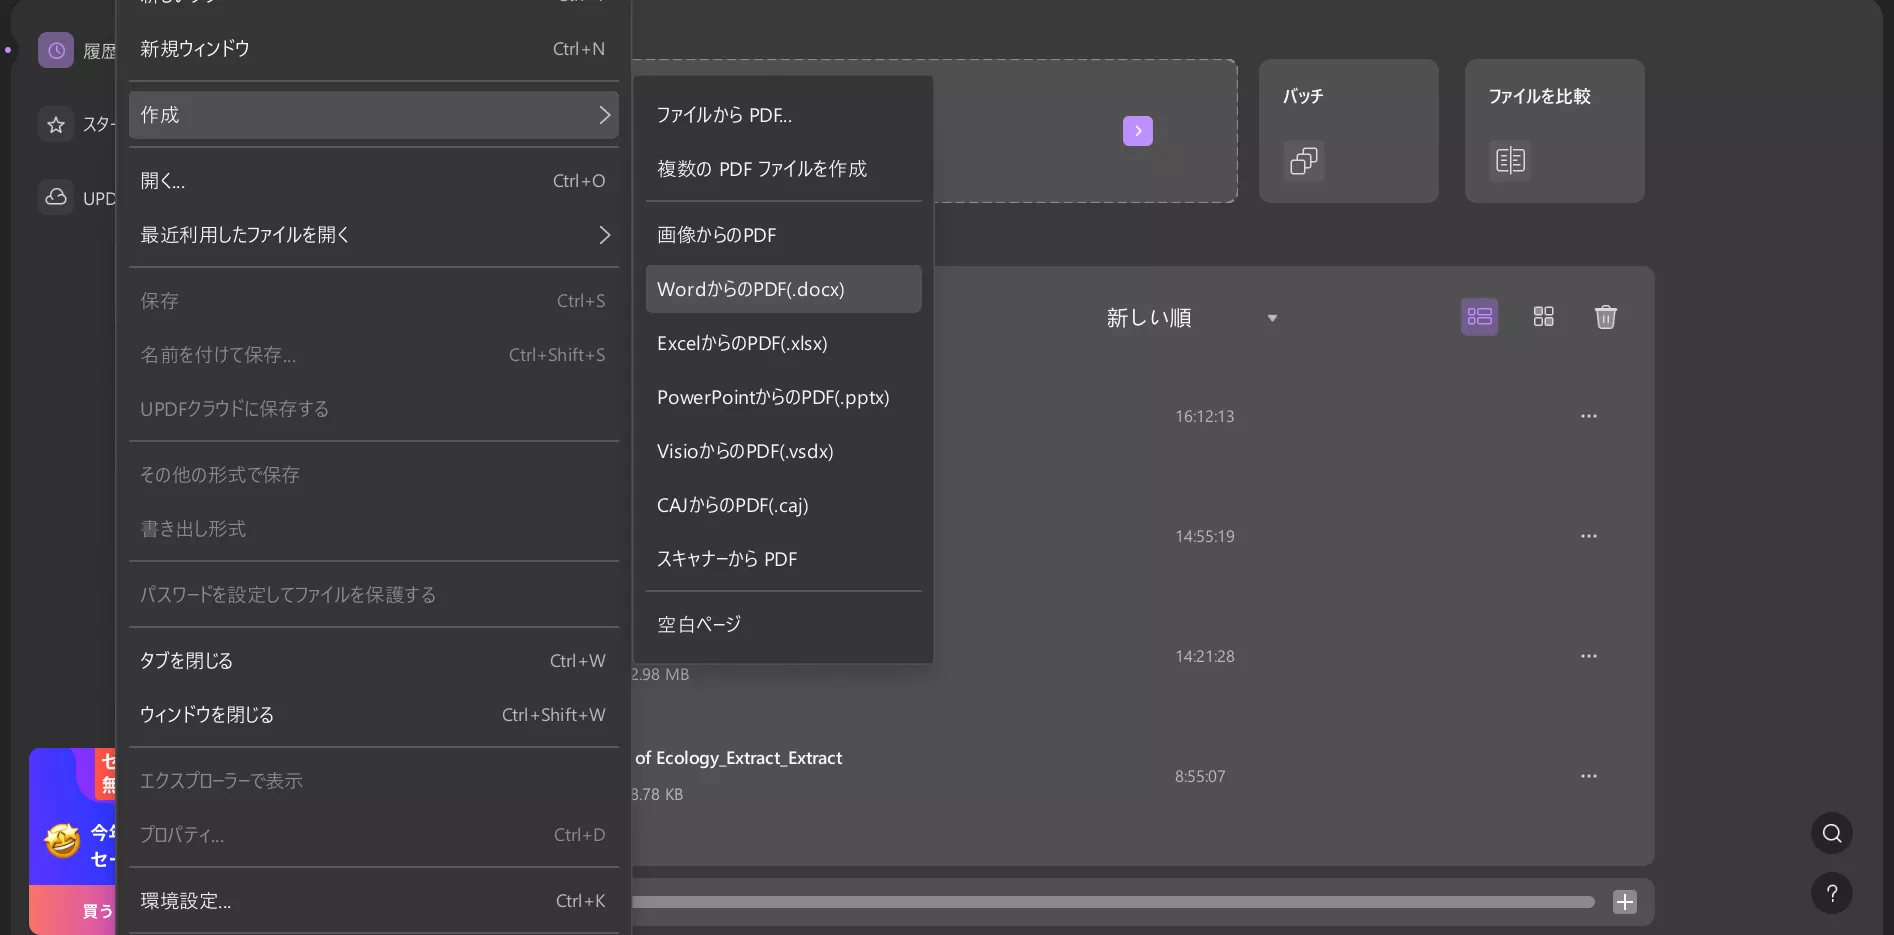Open more options for 14:21:28 file
1894x935 pixels.
tap(1589, 656)
